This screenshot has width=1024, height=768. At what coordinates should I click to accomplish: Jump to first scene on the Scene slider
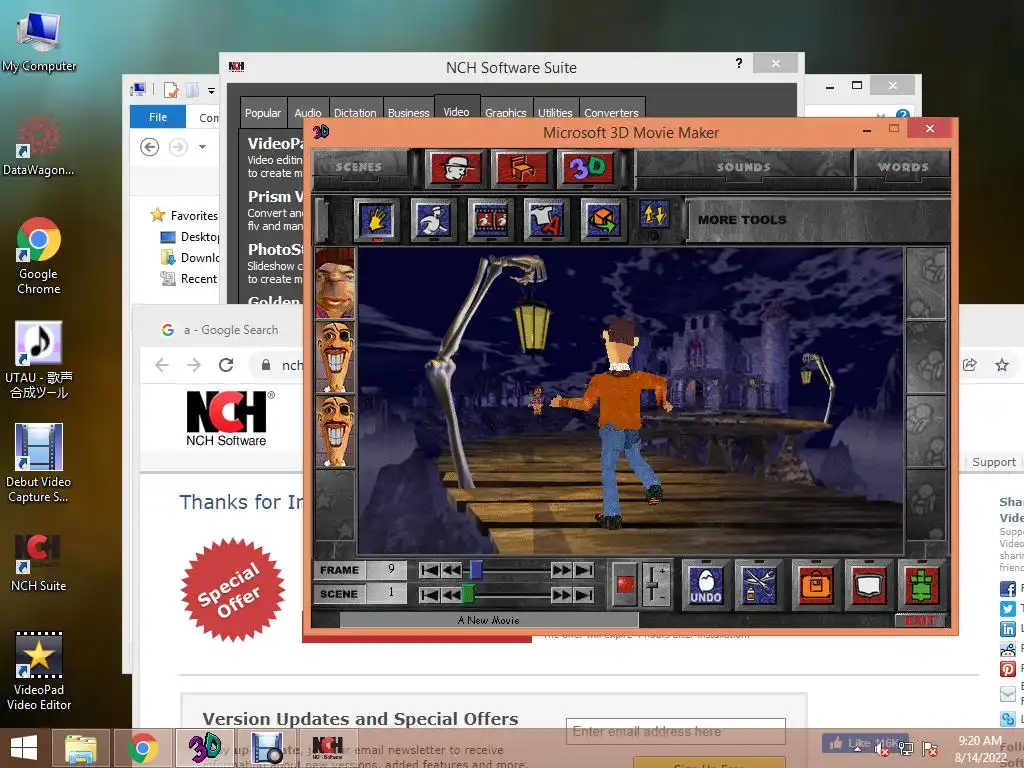[x=429, y=594]
